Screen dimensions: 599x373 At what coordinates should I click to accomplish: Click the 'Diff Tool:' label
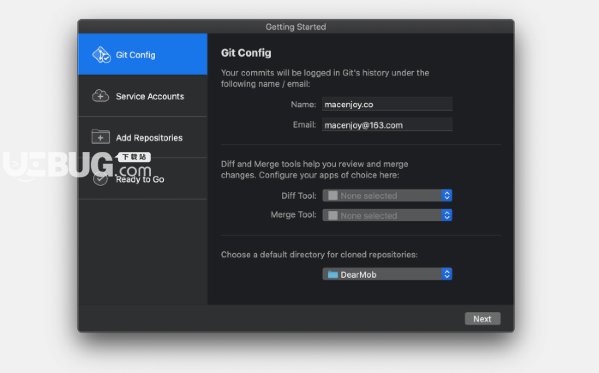click(x=299, y=196)
